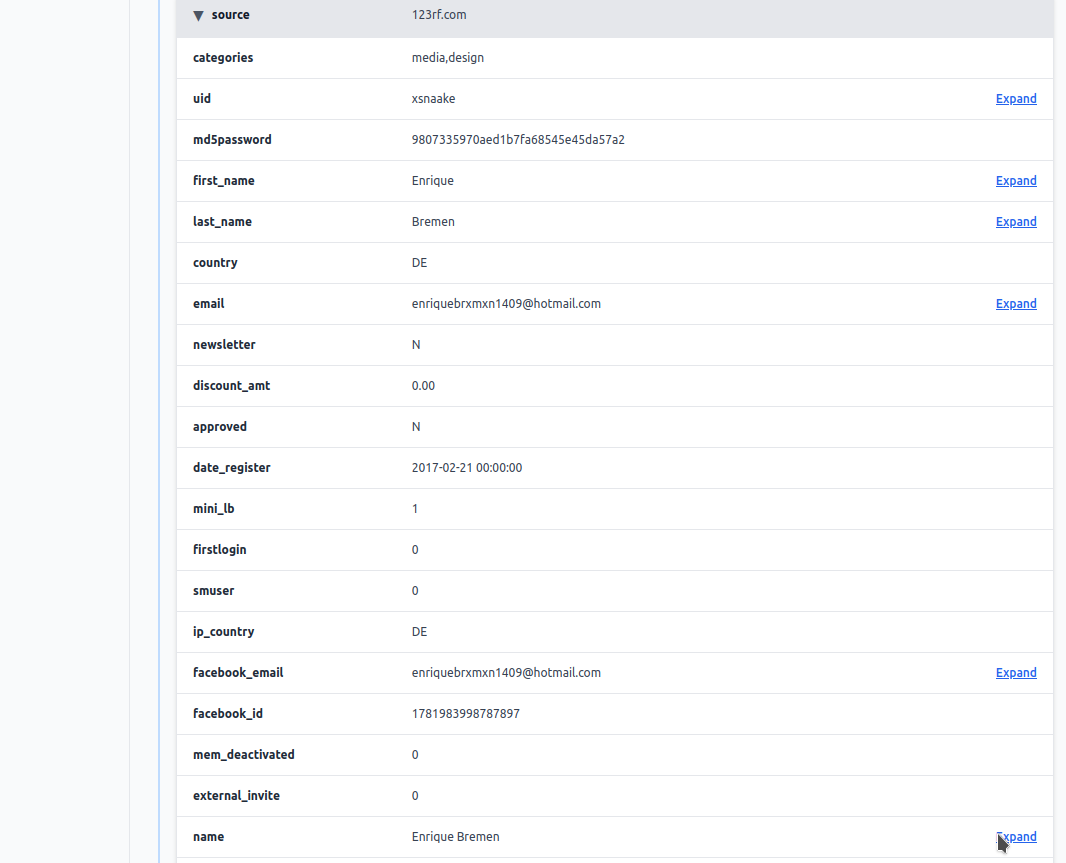1066x863 pixels.
Task: Collapse the source section triangle
Action: [198, 16]
